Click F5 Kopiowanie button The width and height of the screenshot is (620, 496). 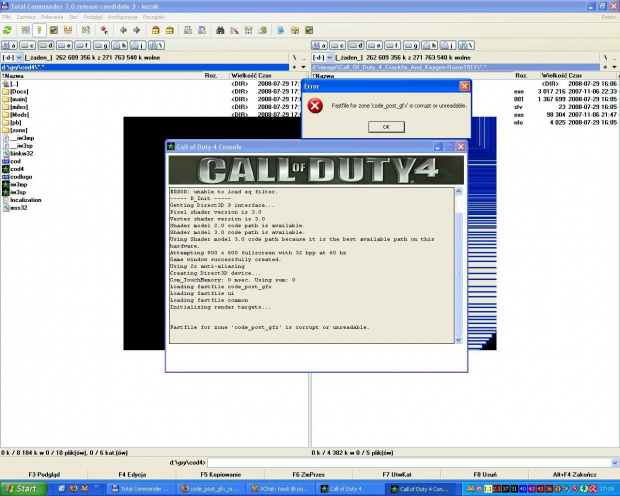(220, 475)
